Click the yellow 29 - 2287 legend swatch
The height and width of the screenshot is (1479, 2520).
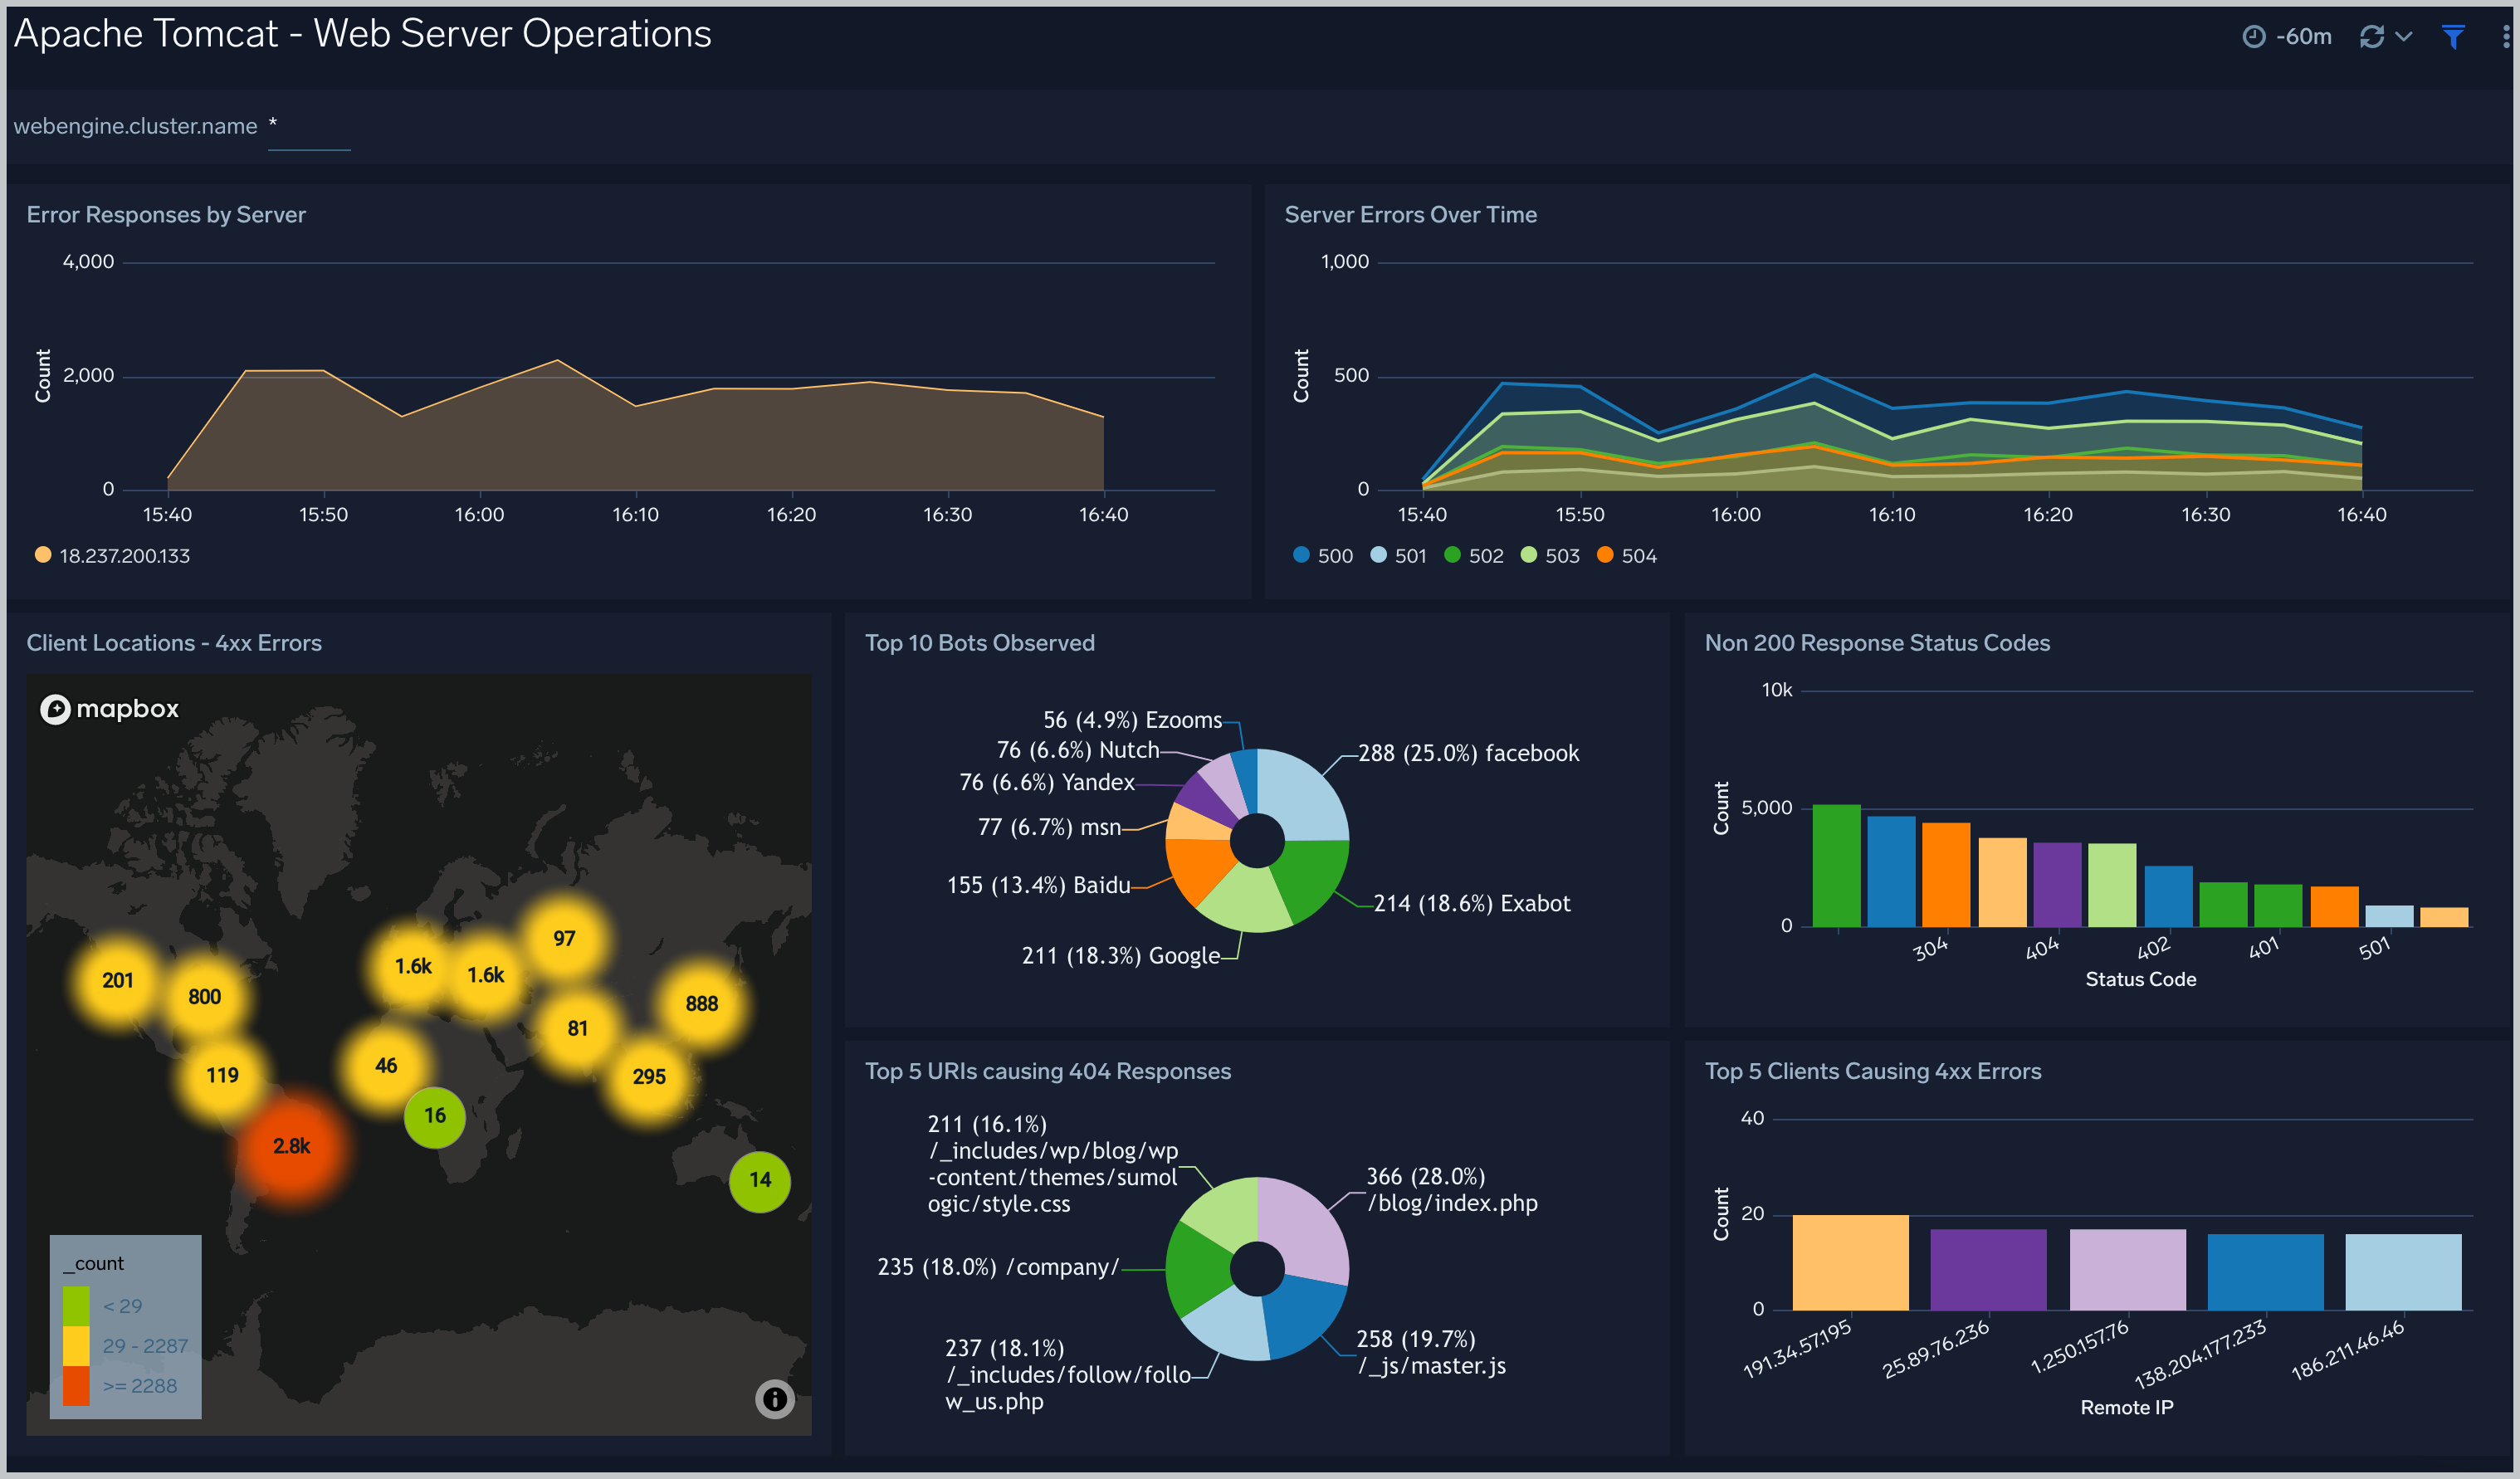[x=76, y=1345]
